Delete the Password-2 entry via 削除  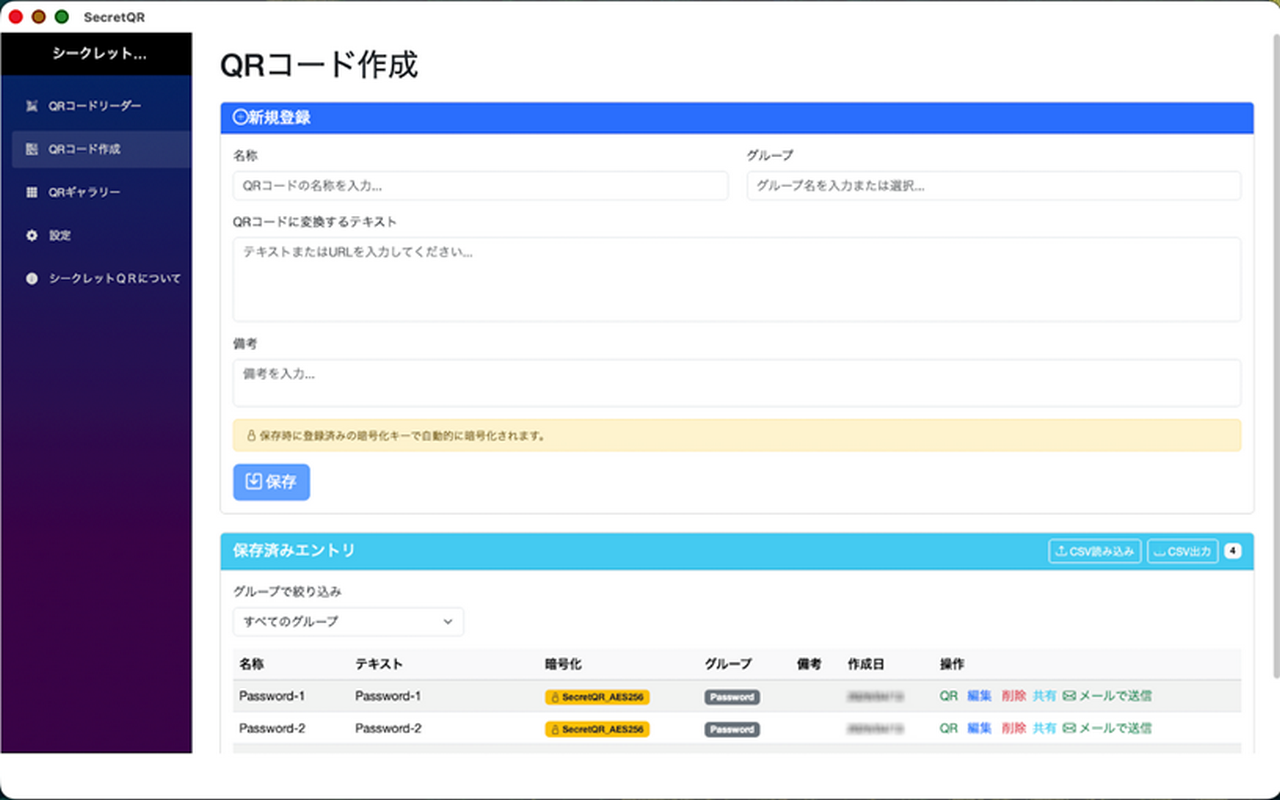pyautogui.click(x=1013, y=728)
